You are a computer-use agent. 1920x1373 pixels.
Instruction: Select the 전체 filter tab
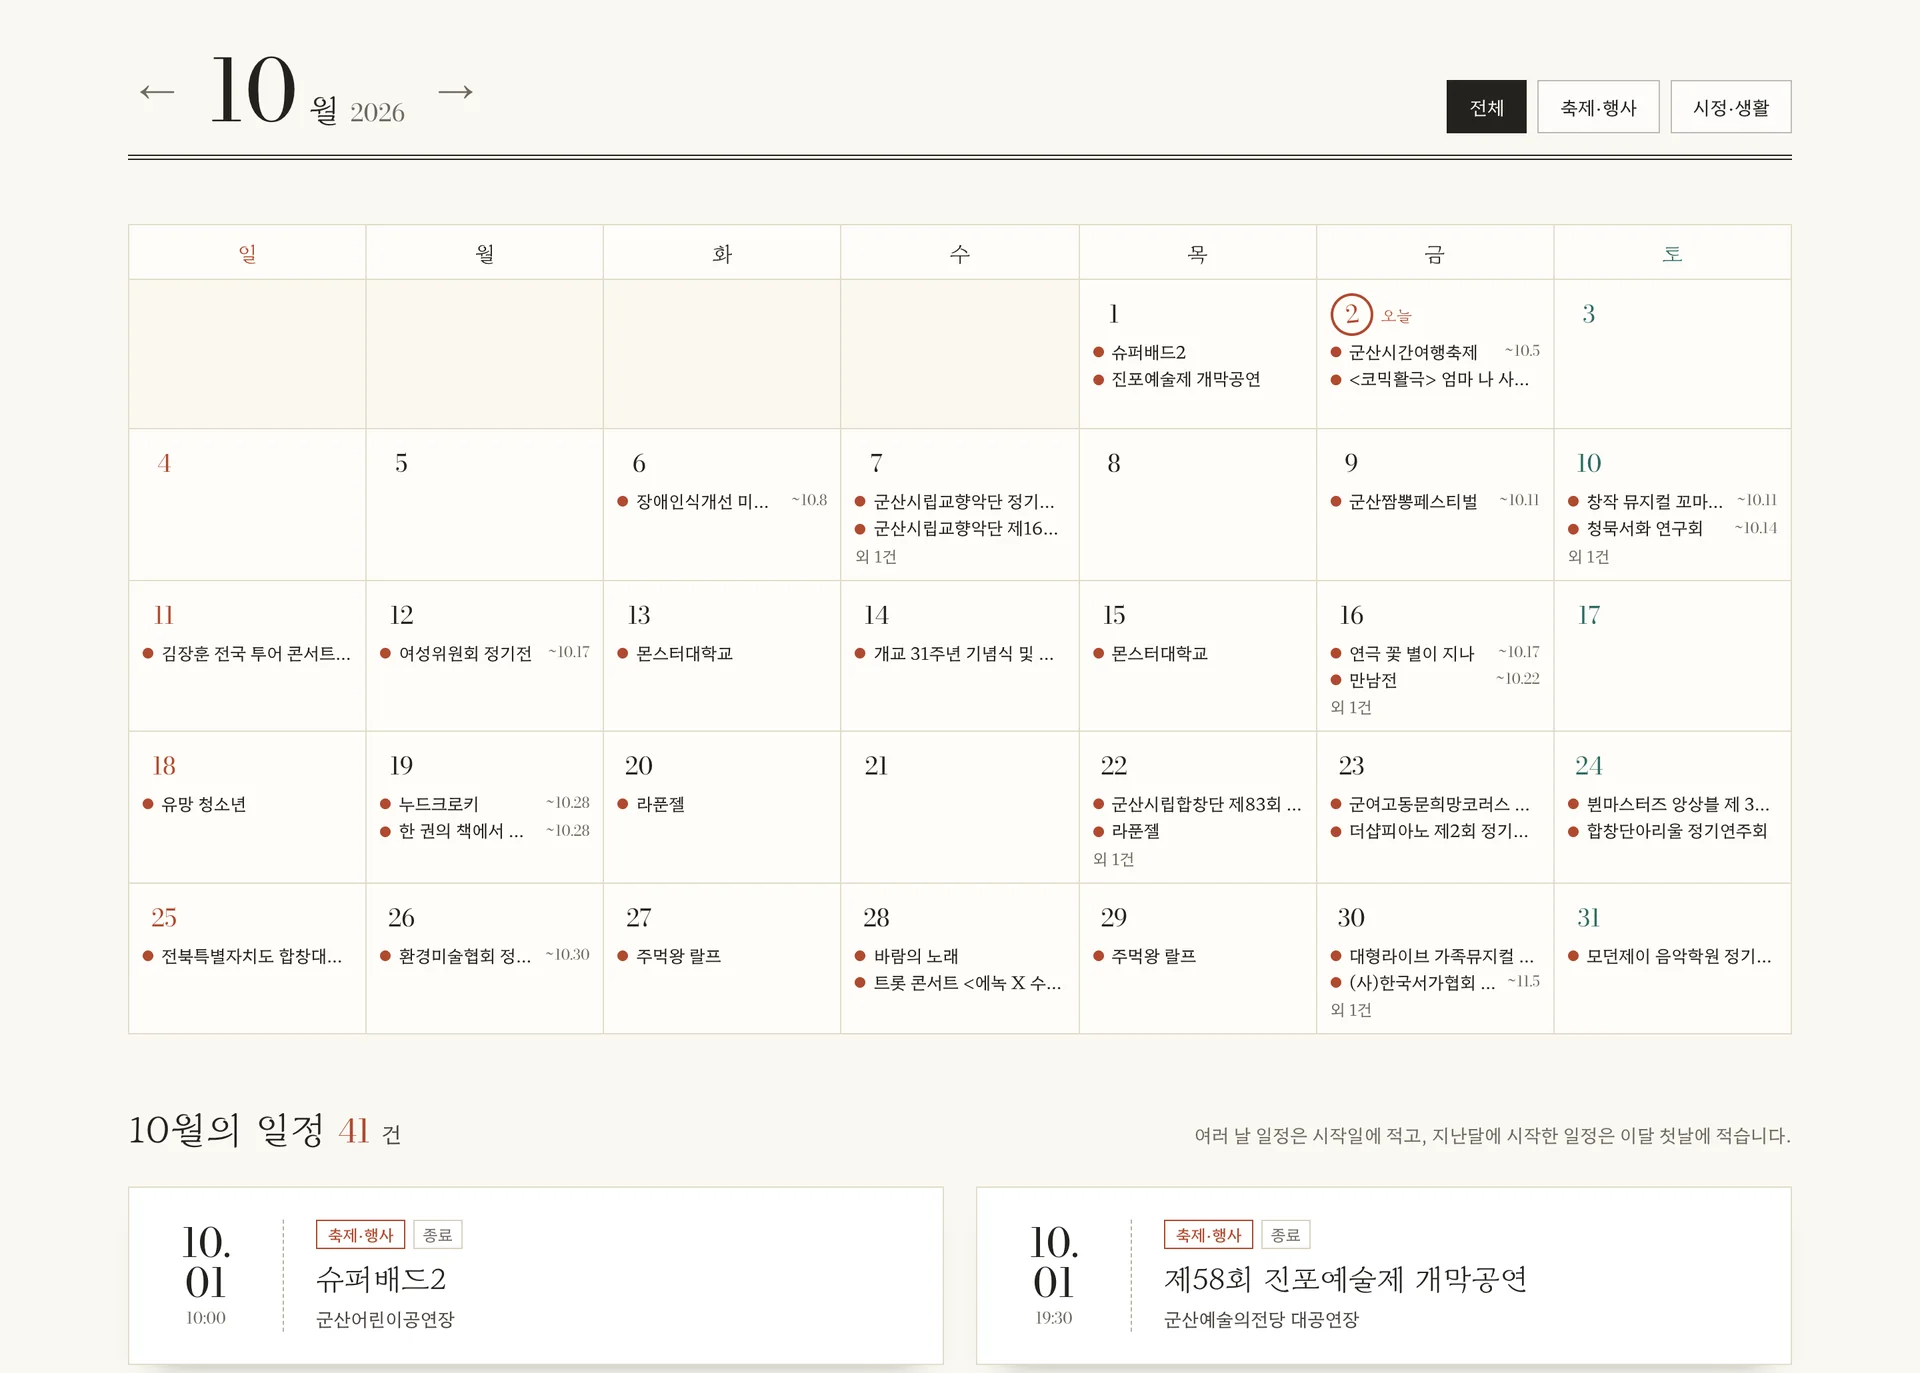(x=1486, y=107)
